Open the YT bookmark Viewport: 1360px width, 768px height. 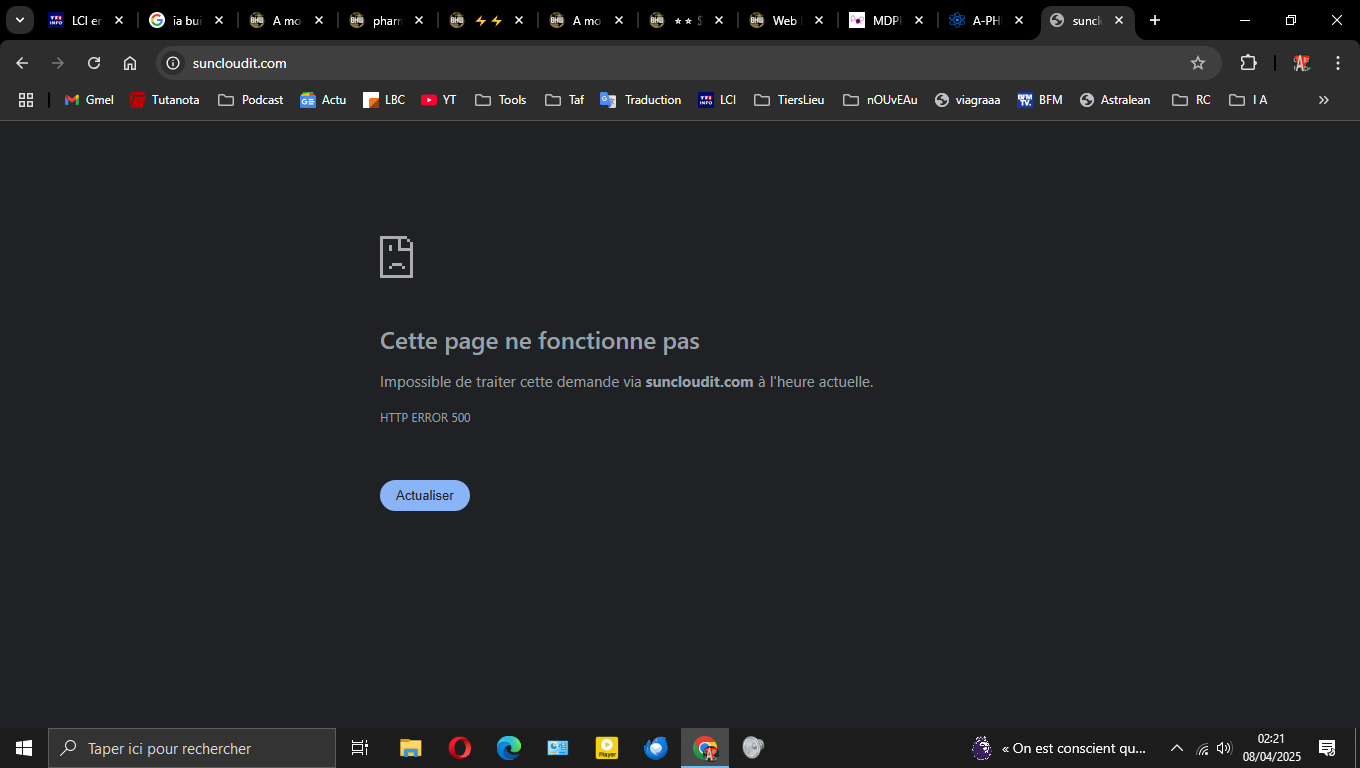click(439, 100)
